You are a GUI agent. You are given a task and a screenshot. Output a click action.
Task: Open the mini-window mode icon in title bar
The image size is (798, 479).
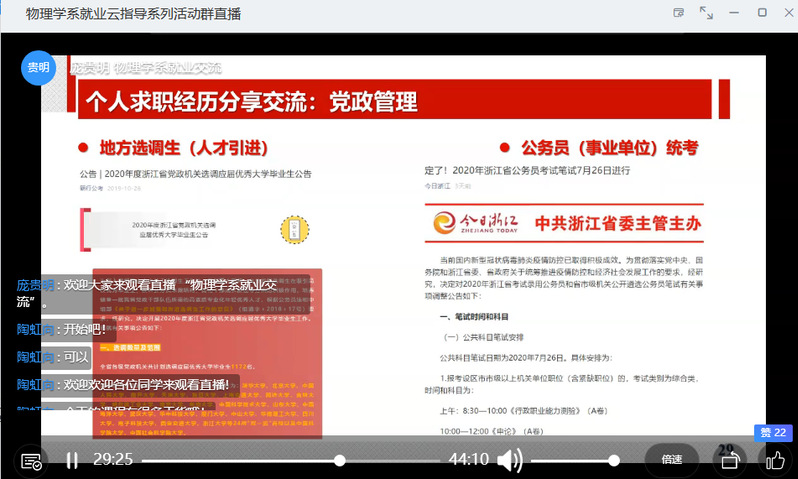(679, 13)
